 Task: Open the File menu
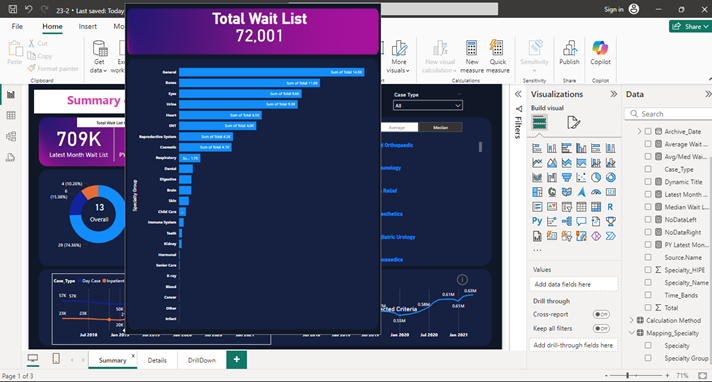click(x=17, y=26)
